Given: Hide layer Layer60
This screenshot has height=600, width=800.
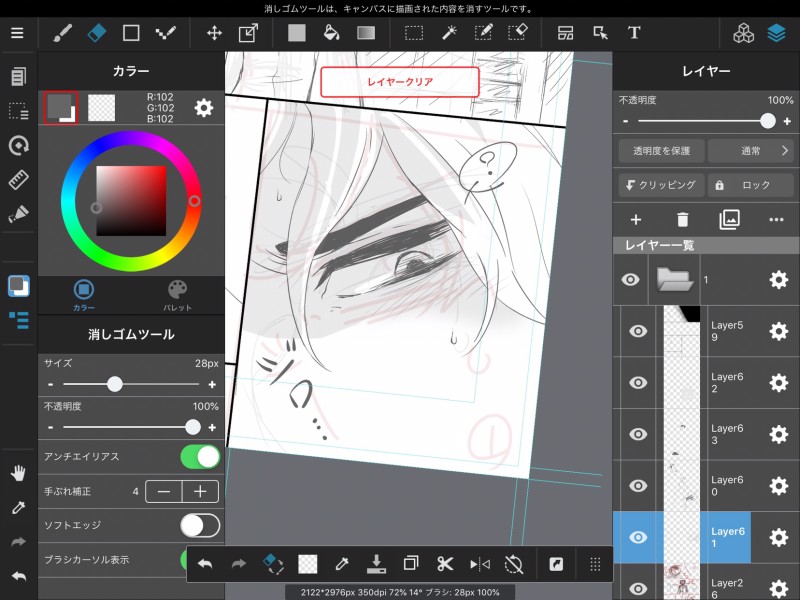Looking at the screenshot, I should click(638, 486).
